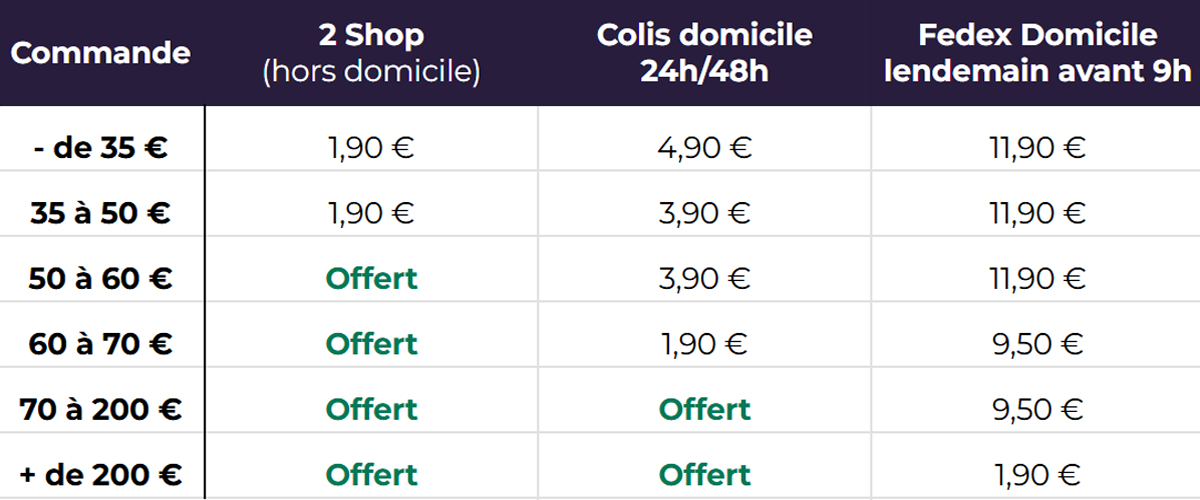Select the Colis domicile 24h/48h header
Viewport: 1200px width, 500px height.
tap(704, 53)
